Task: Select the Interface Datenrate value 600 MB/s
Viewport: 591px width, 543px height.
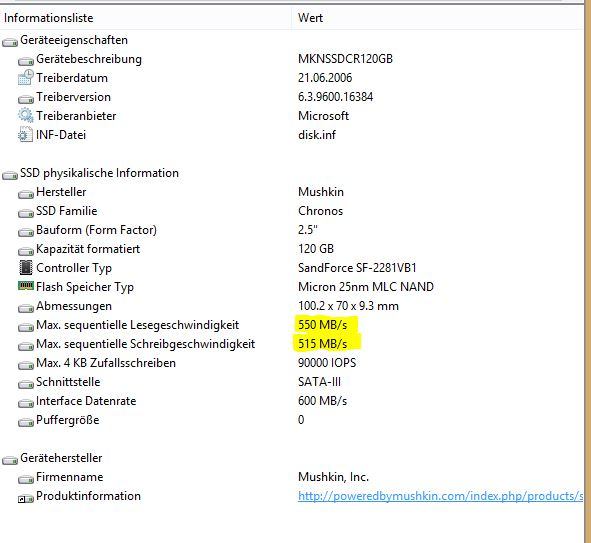Action: click(x=323, y=401)
